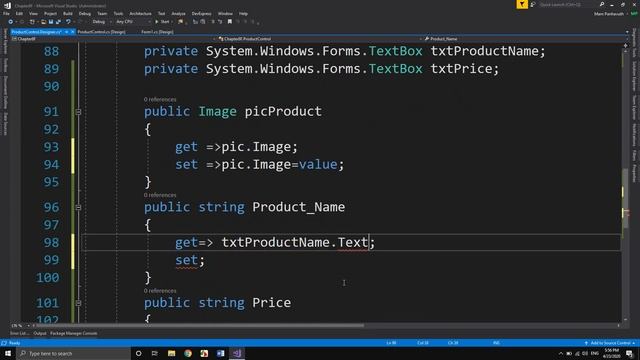Open the Output panel tab
The image size is (640, 360).
[40, 333]
